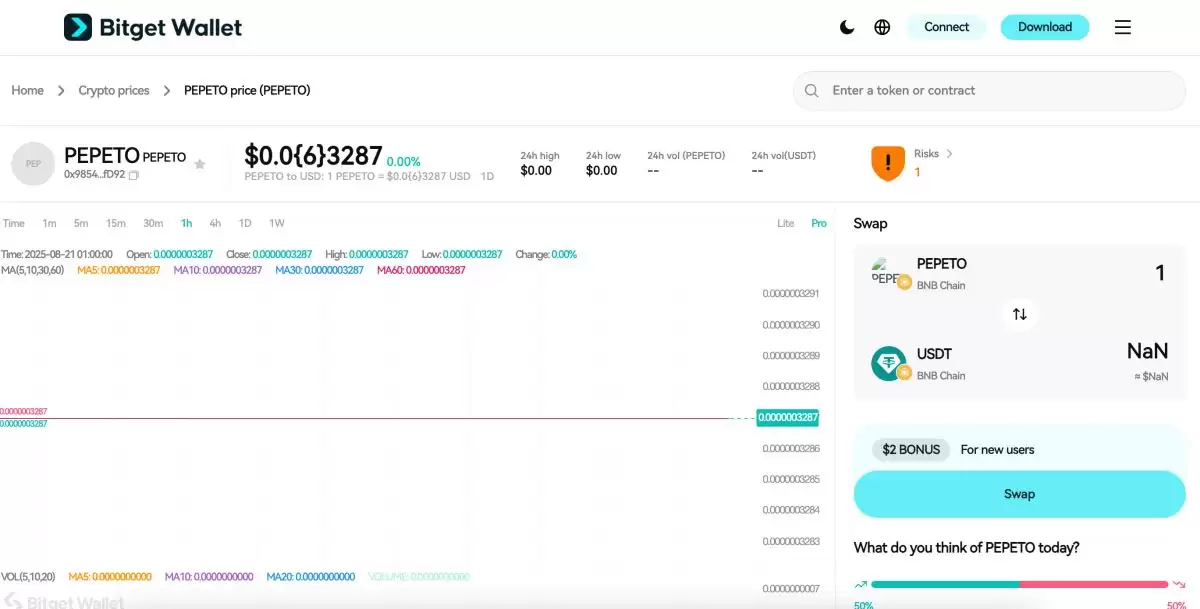This screenshot has width=1200, height=609.
Task: Open language selector globe icon
Action: click(x=882, y=27)
